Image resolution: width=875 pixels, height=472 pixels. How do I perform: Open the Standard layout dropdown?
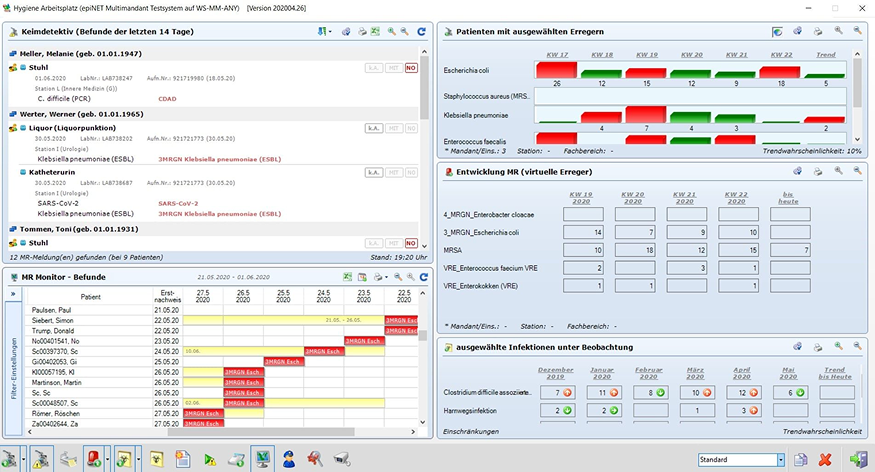click(781, 459)
